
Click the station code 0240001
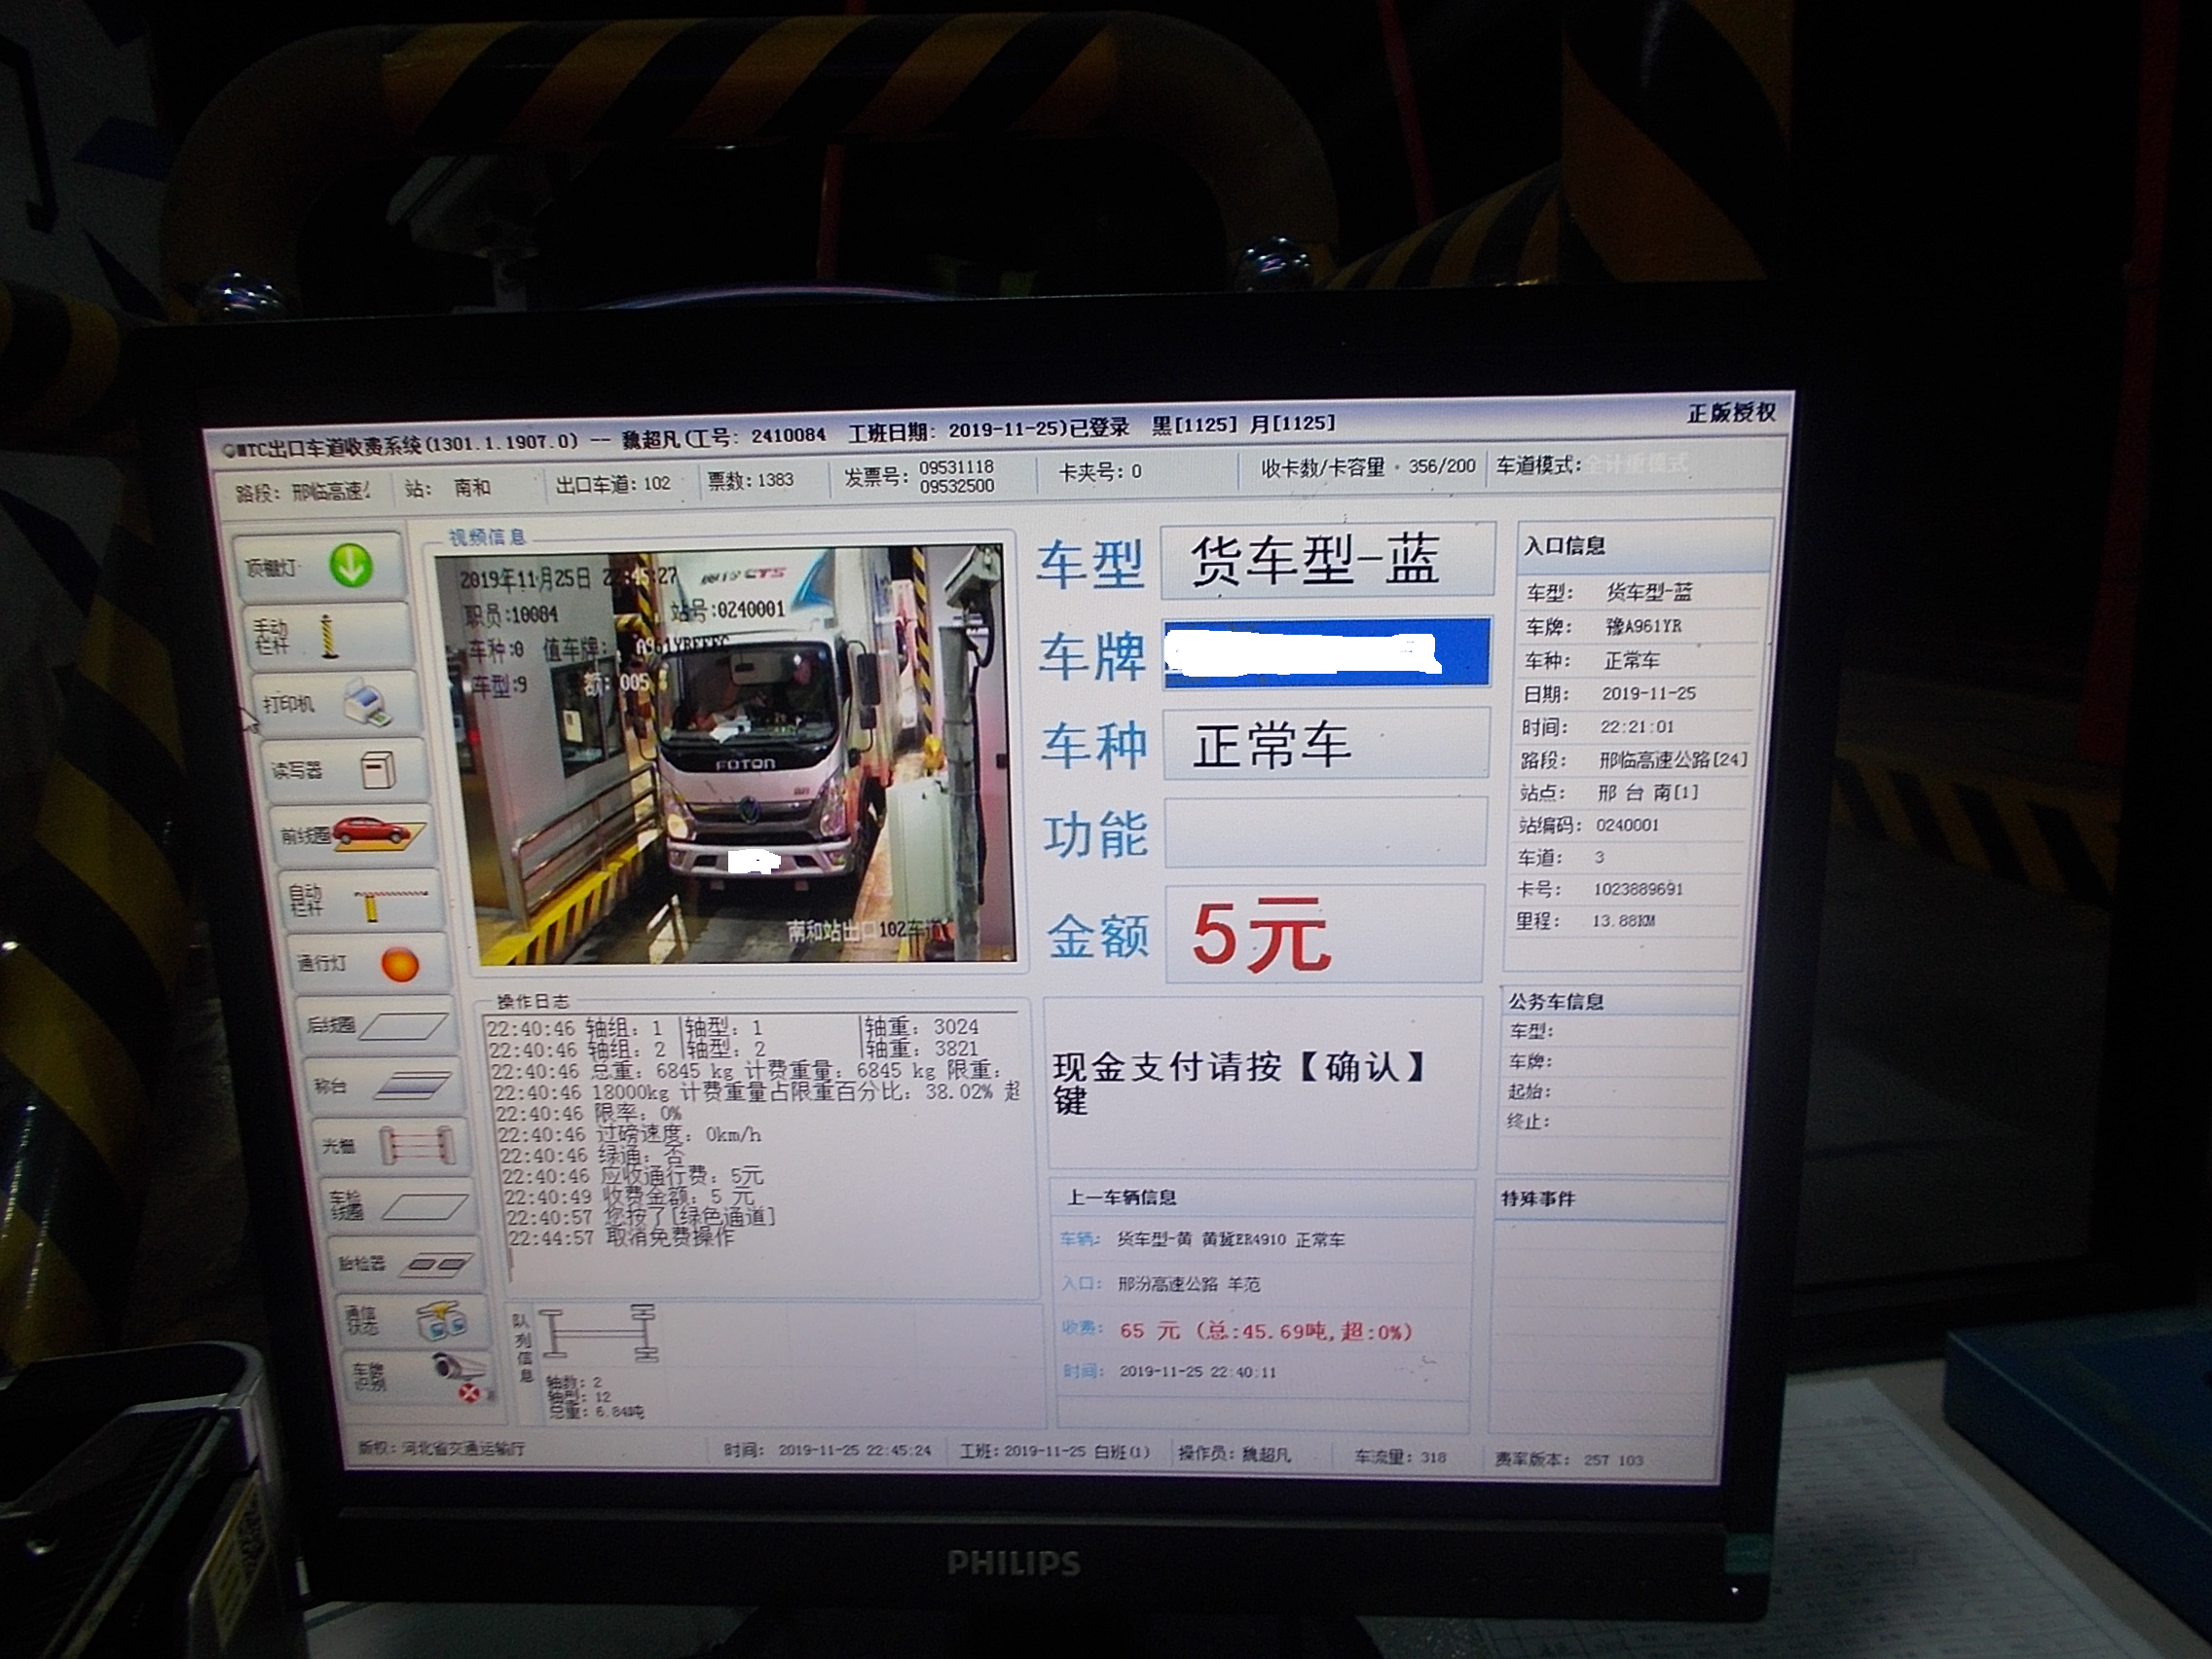pyautogui.click(x=1627, y=825)
